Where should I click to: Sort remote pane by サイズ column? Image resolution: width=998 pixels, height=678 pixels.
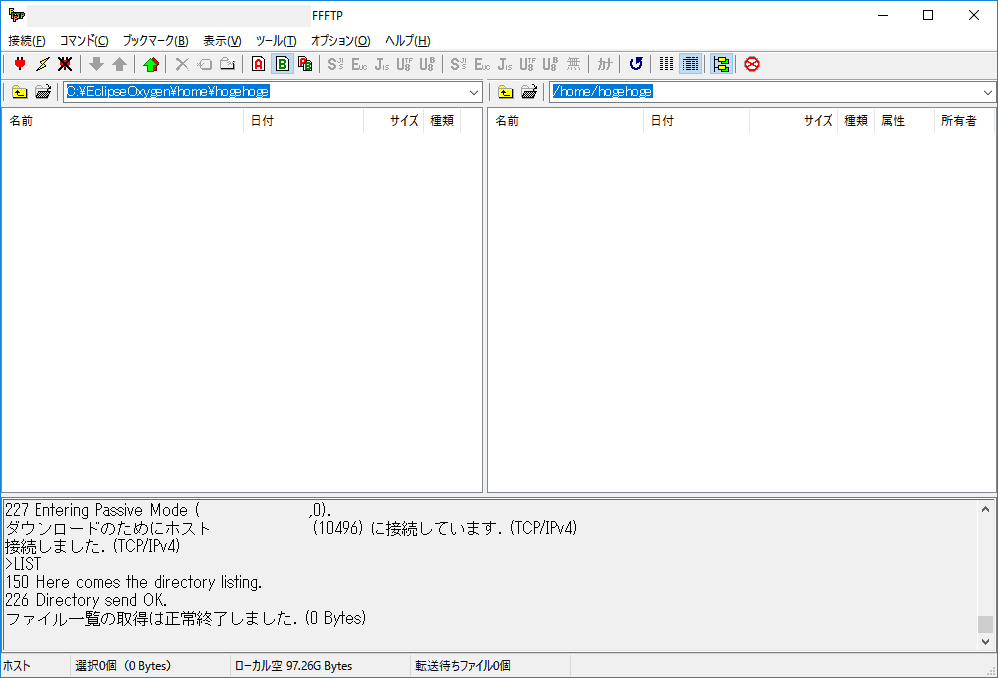point(794,121)
